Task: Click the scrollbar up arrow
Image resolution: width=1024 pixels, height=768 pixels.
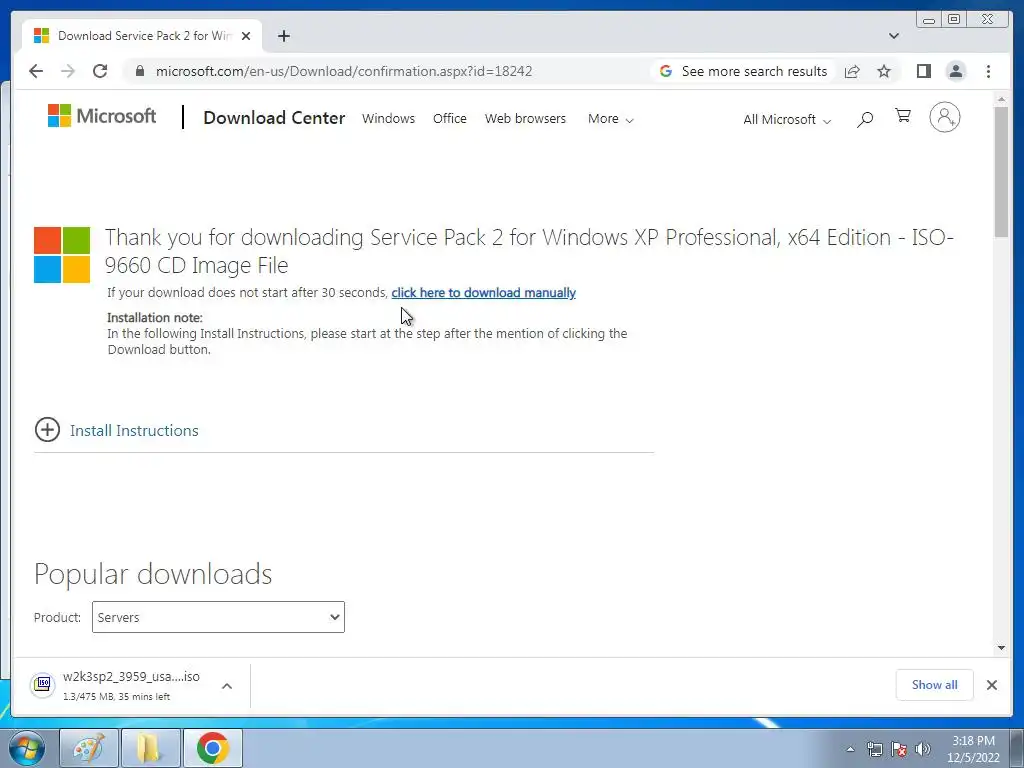Action: (1001, 99)
